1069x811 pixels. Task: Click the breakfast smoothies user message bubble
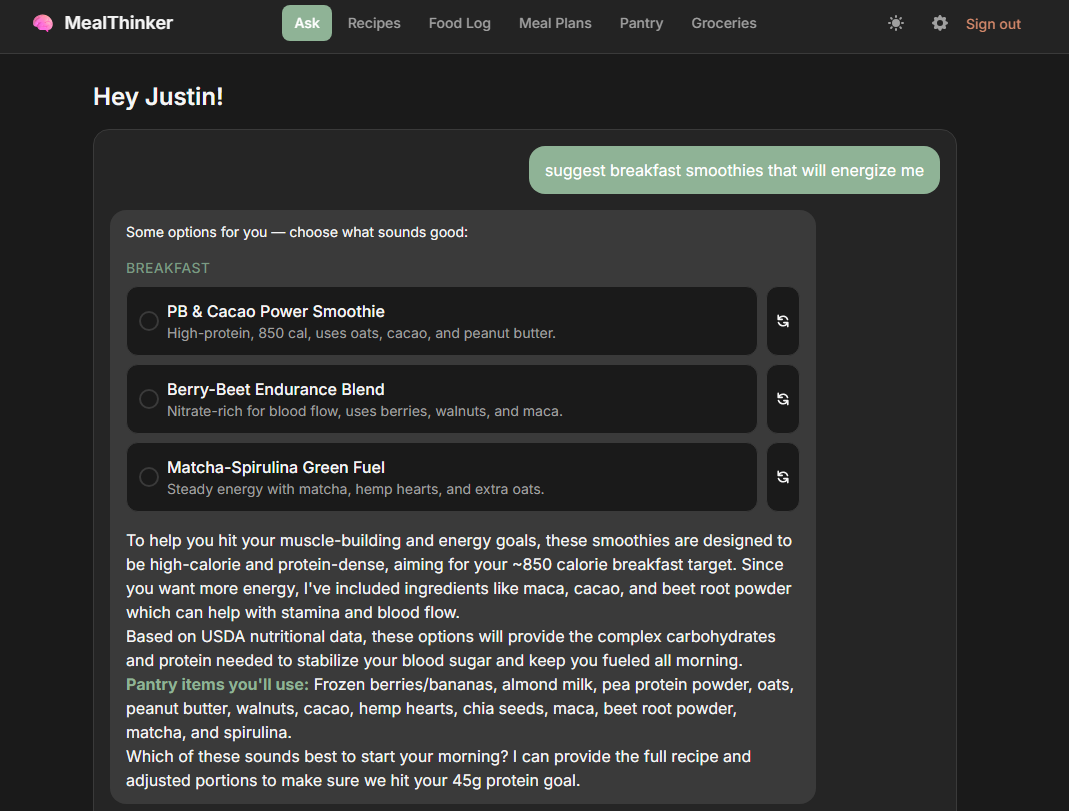coord(734,170)
